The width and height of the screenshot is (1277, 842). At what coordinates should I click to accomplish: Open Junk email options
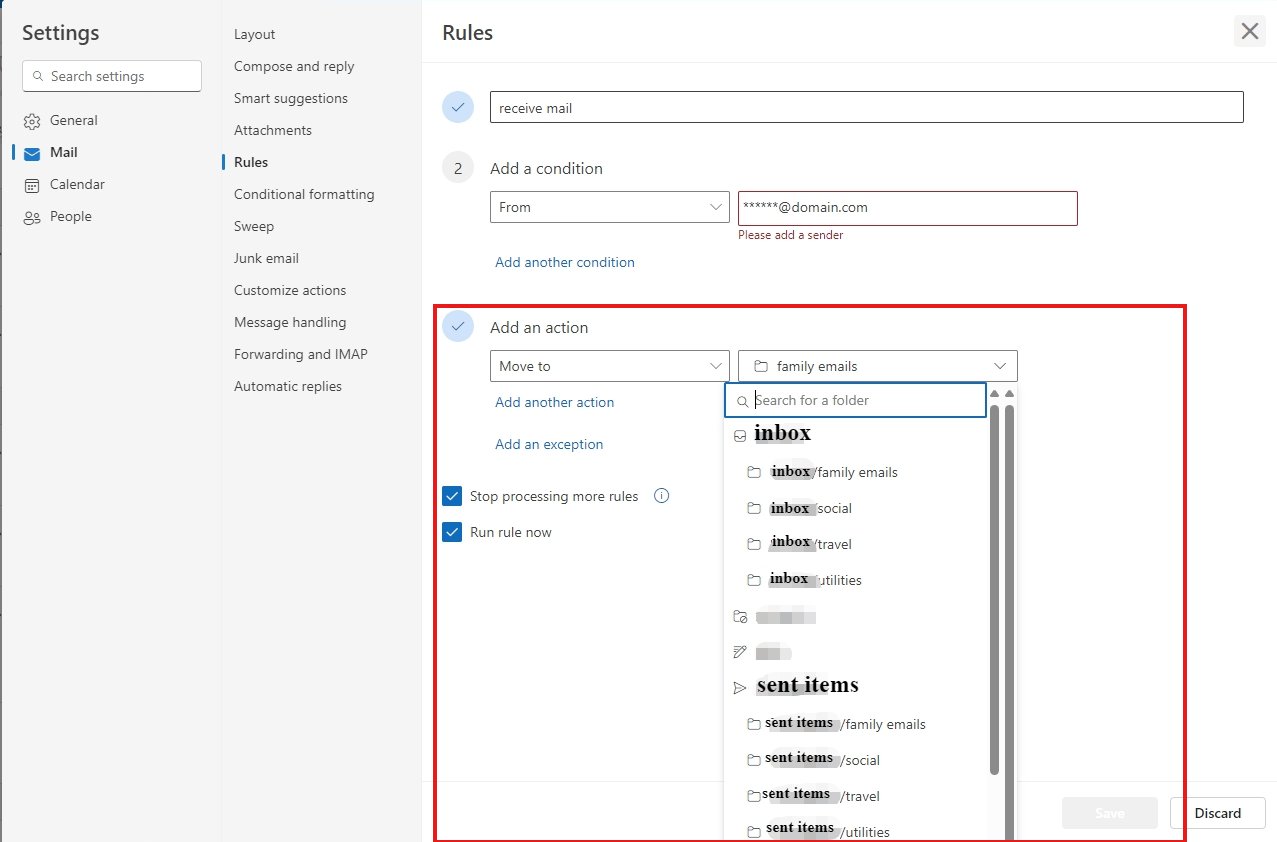click(266, 258)
